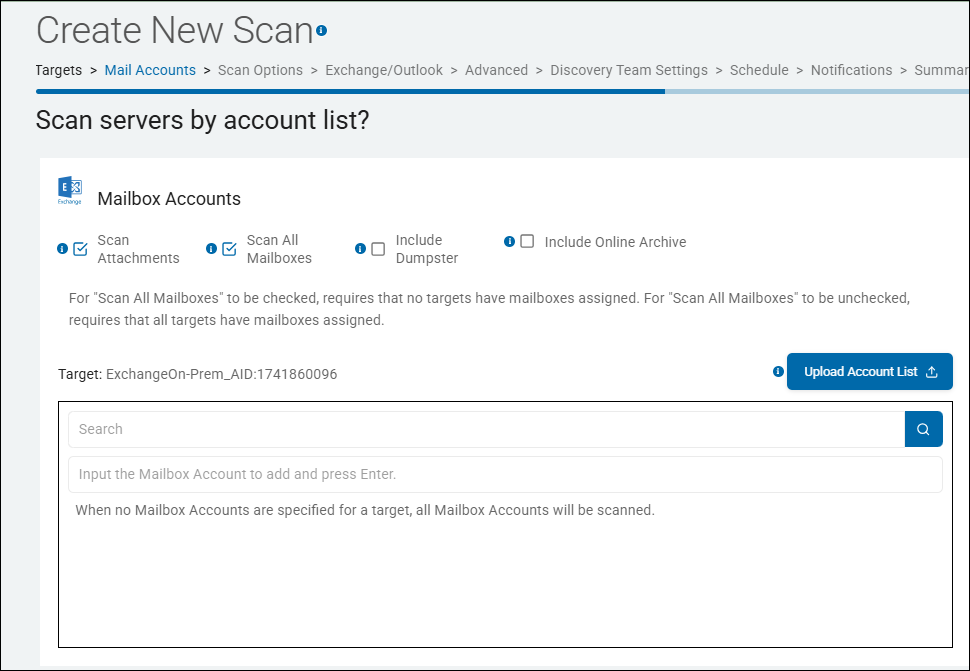Uncheck the Scan All Mailboxes checkbox
Viewport: 970px width, 671px height.
click(x=230, y=249)
